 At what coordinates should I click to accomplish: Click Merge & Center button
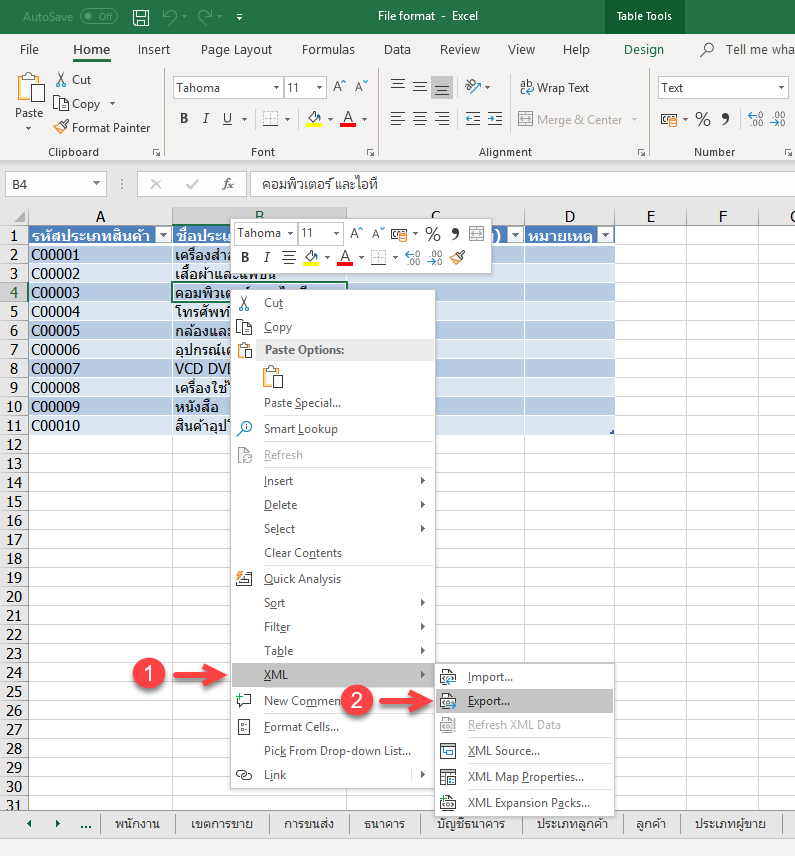(571, 119)
